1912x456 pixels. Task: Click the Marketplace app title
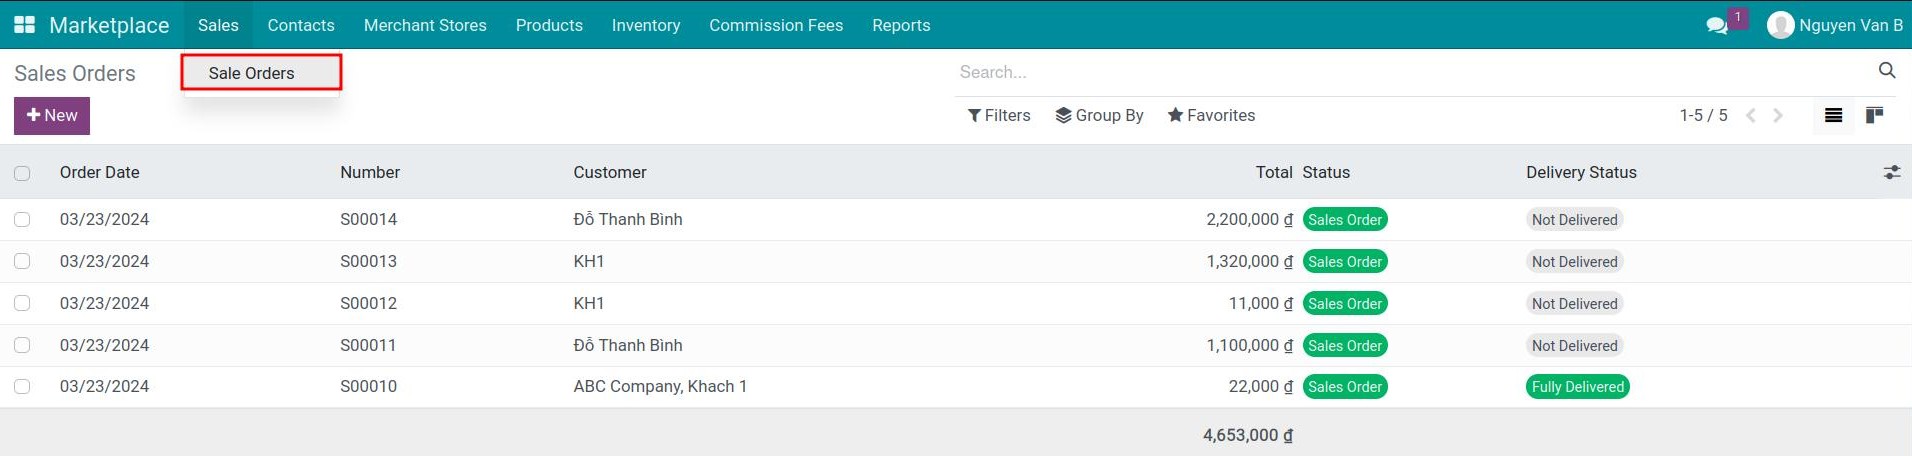(109, 25)
